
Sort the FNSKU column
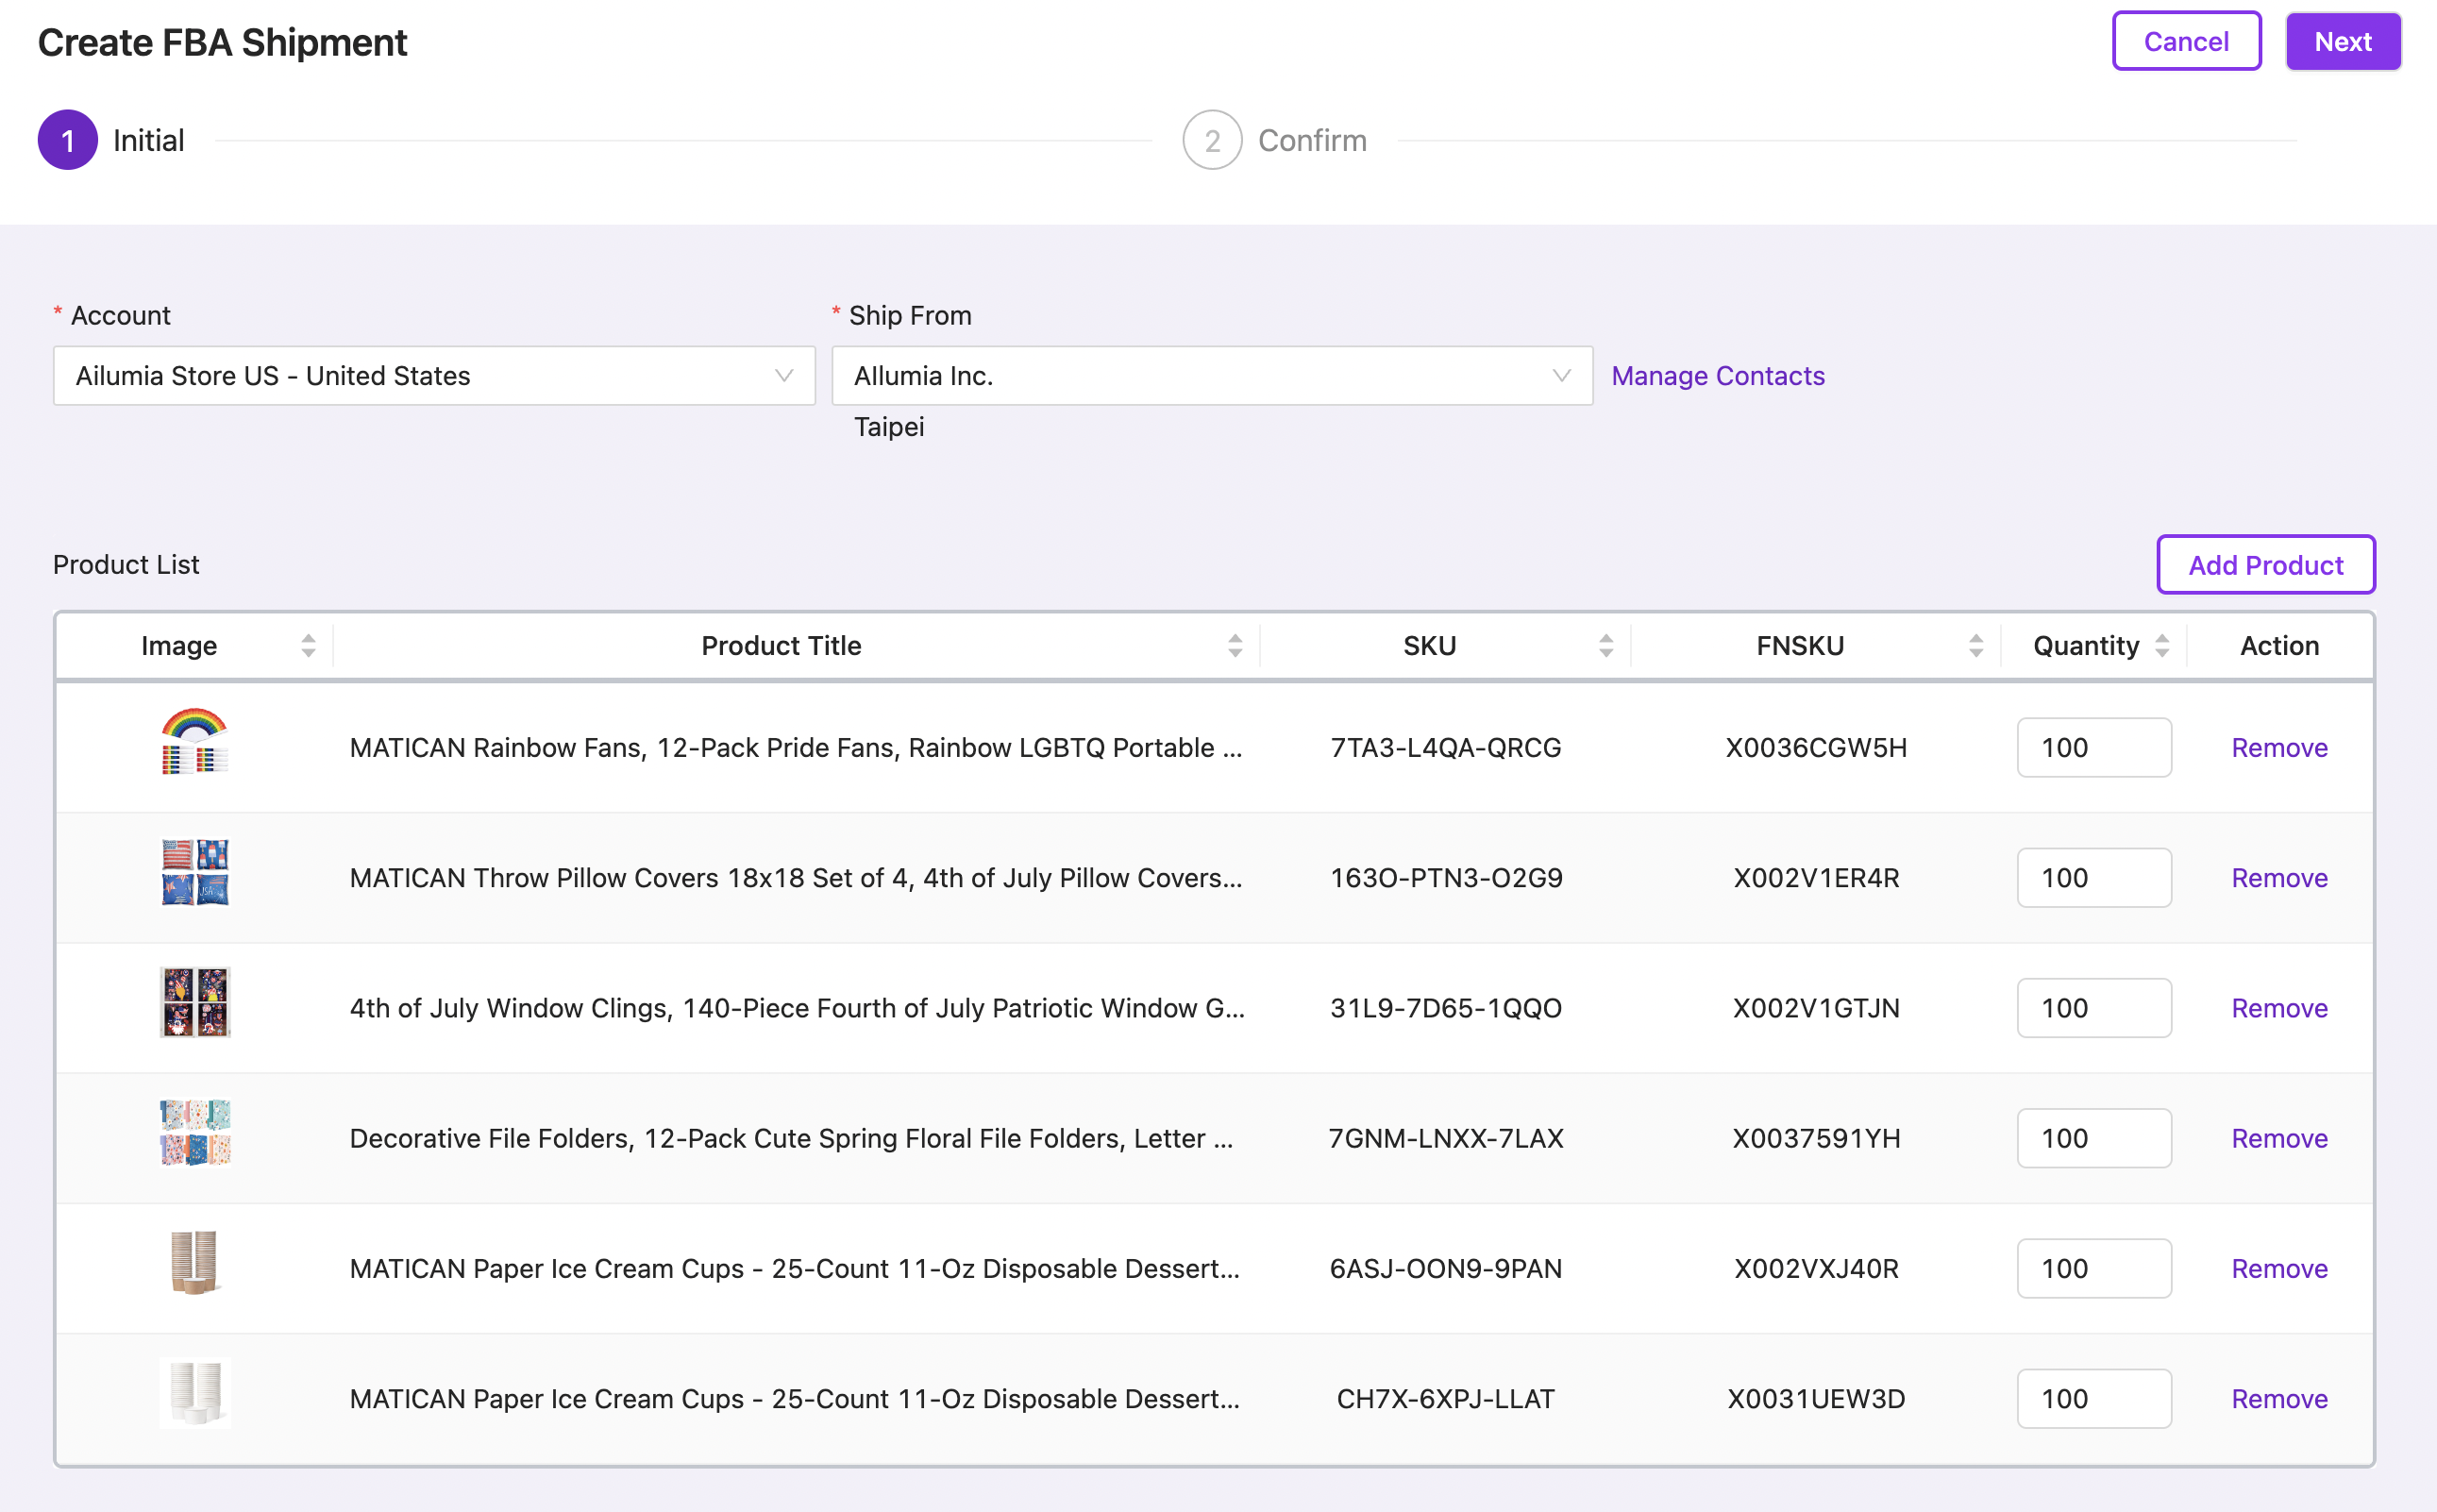pos(1975,646)
